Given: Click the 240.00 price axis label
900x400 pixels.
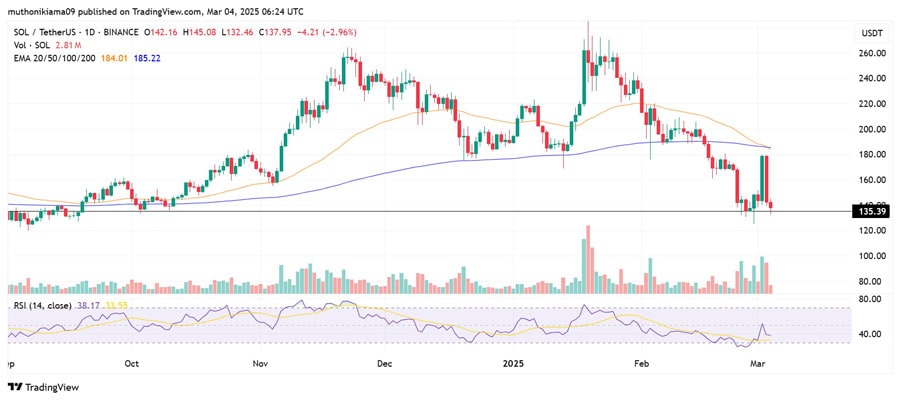Looking at the screenshot, I should pos(874,79).
